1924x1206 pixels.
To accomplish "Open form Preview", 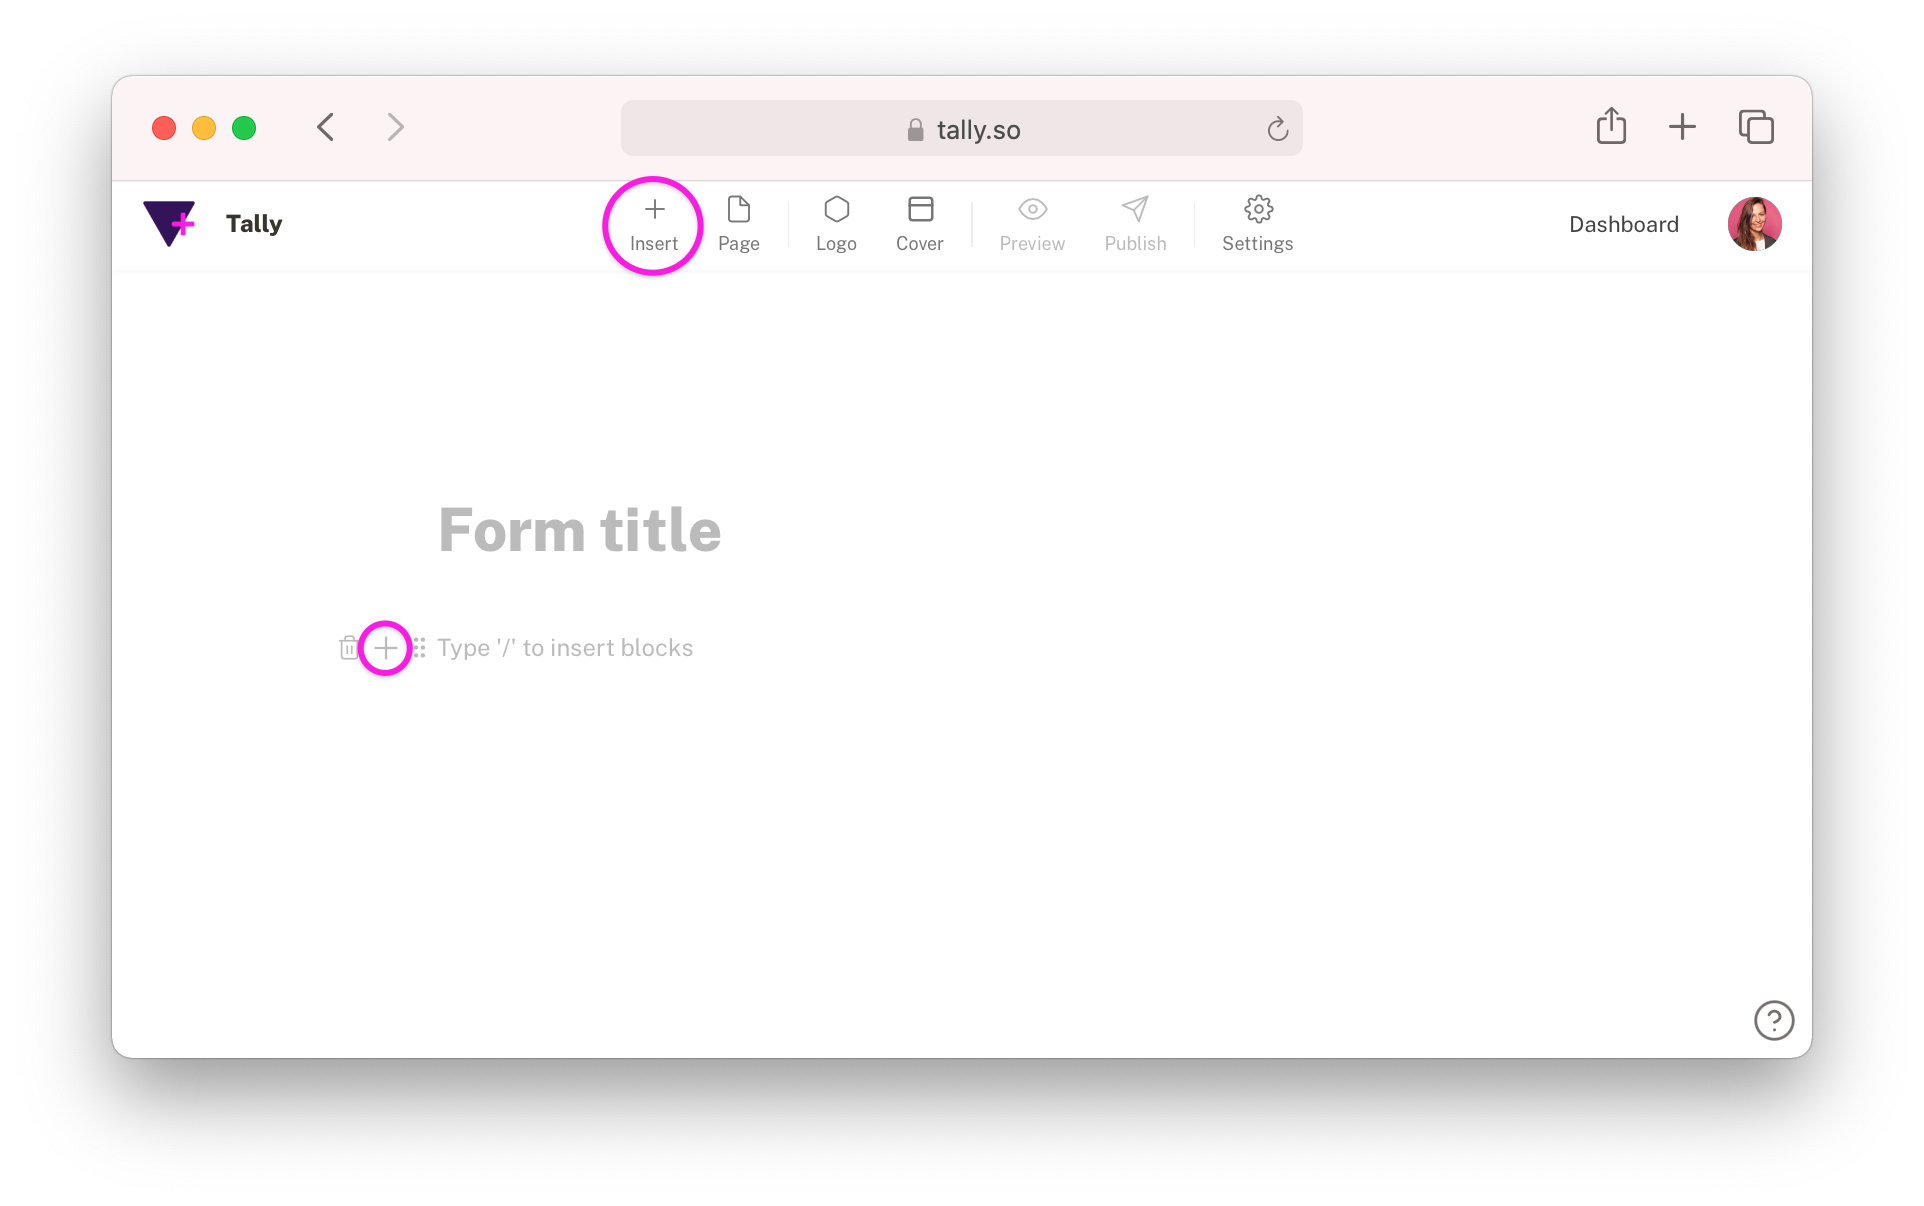I will coord(1032,225).
